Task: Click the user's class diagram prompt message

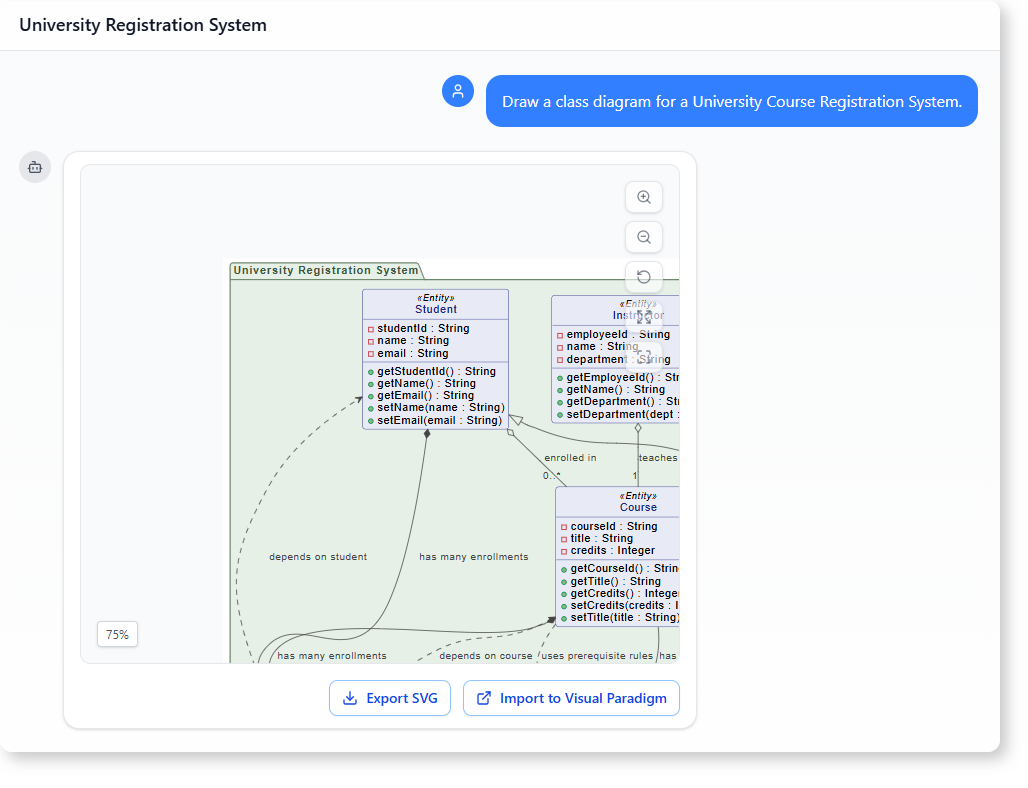Action: pos(731,101)
